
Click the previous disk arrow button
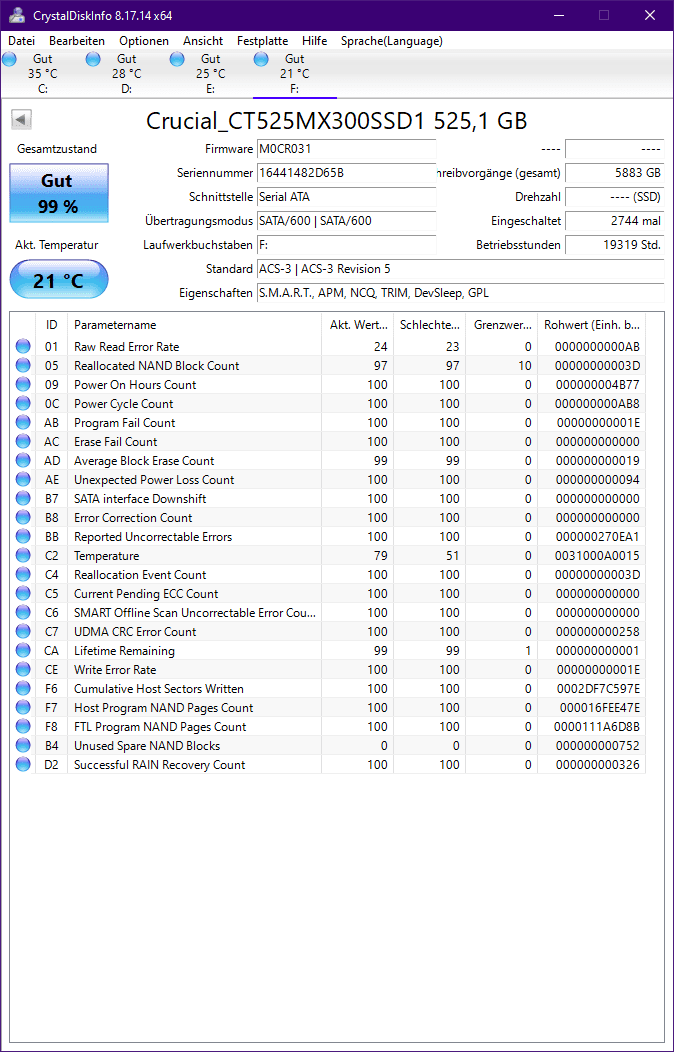(x=21, y=120)
